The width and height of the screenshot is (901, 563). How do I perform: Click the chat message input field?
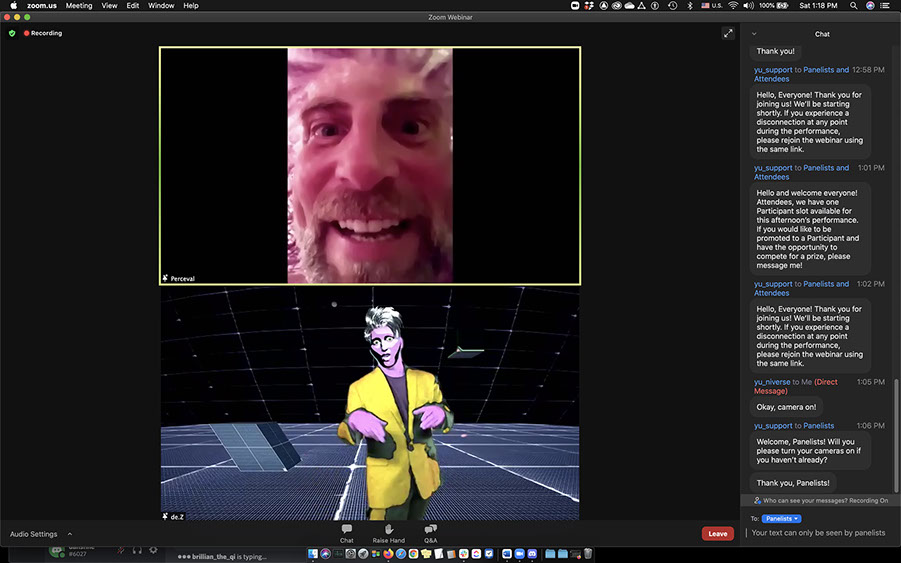817,533
